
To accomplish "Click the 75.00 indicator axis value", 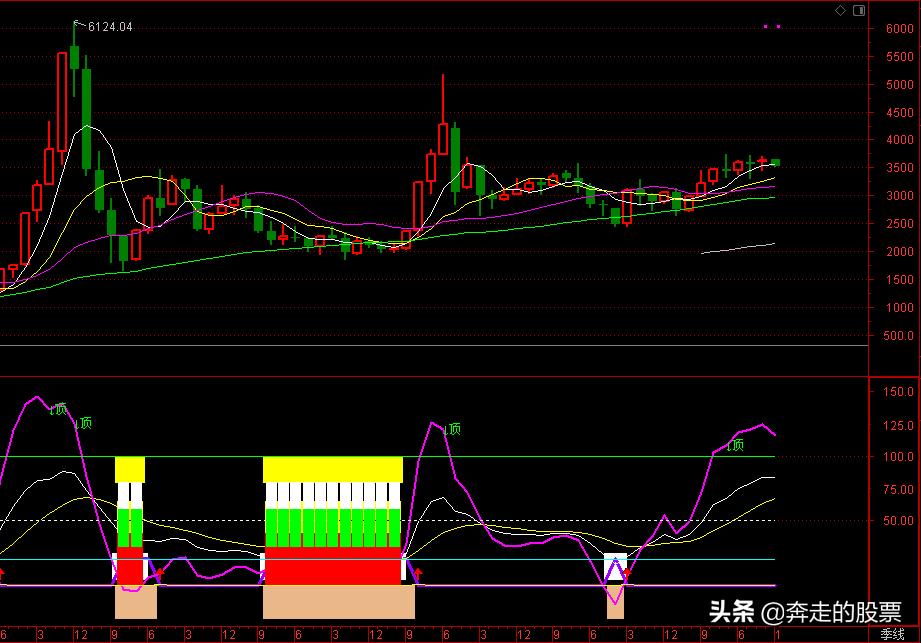I will tap(899, 489).
